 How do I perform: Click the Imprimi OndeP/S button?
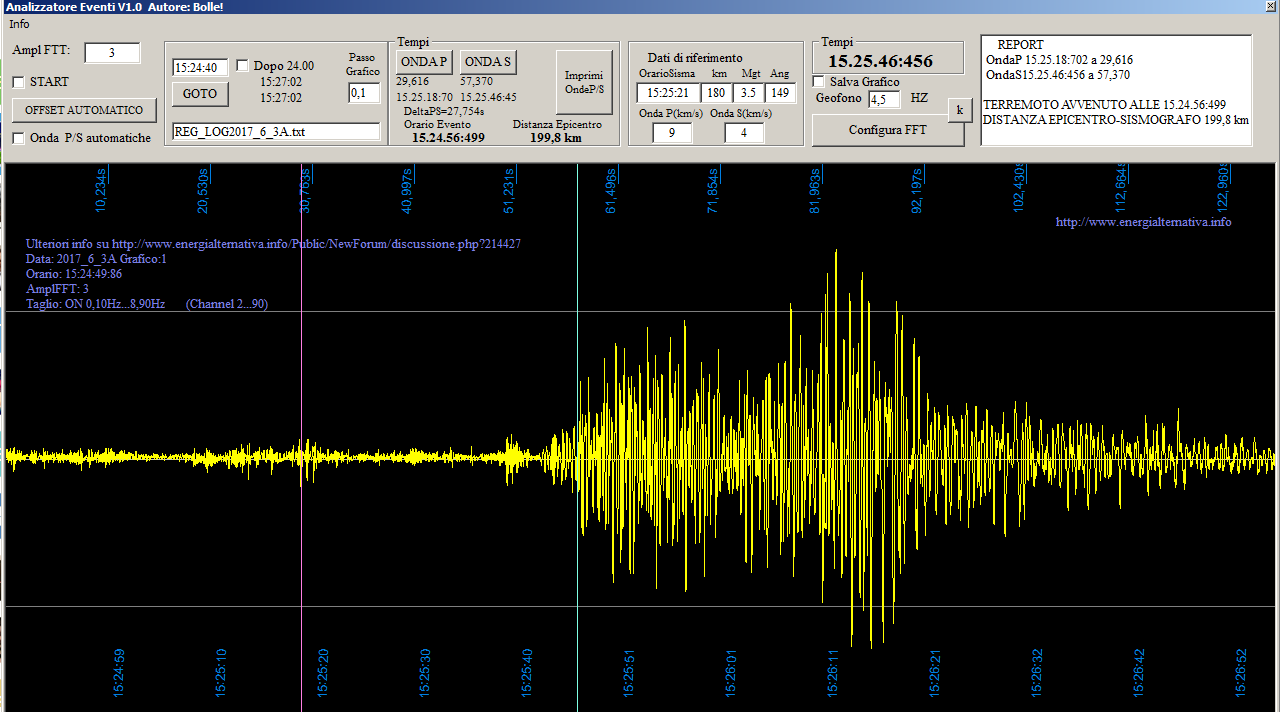click(x=584, y=82)
